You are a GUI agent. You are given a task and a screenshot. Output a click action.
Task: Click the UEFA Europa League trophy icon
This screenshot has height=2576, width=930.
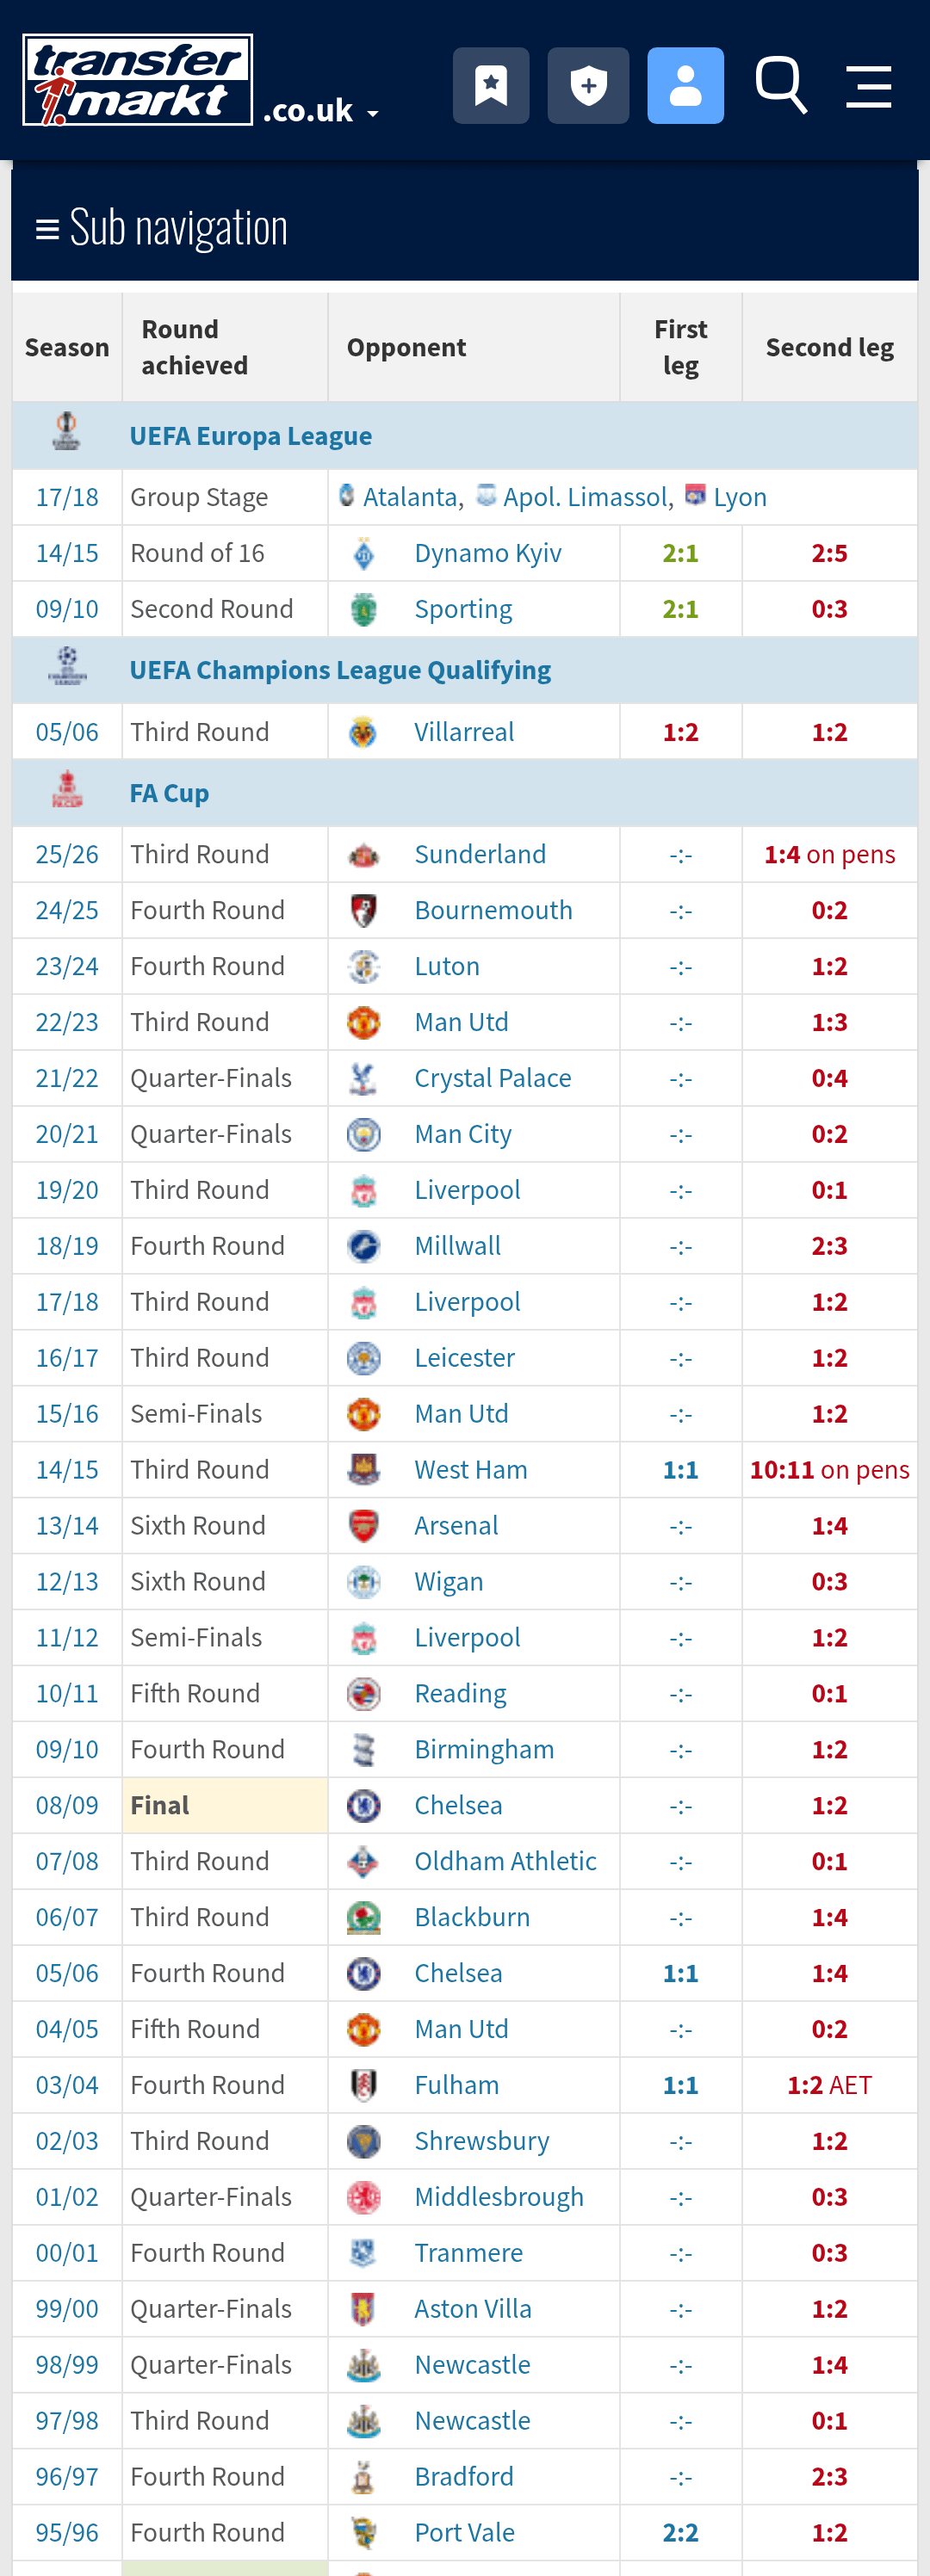click(x=67, y=432)
